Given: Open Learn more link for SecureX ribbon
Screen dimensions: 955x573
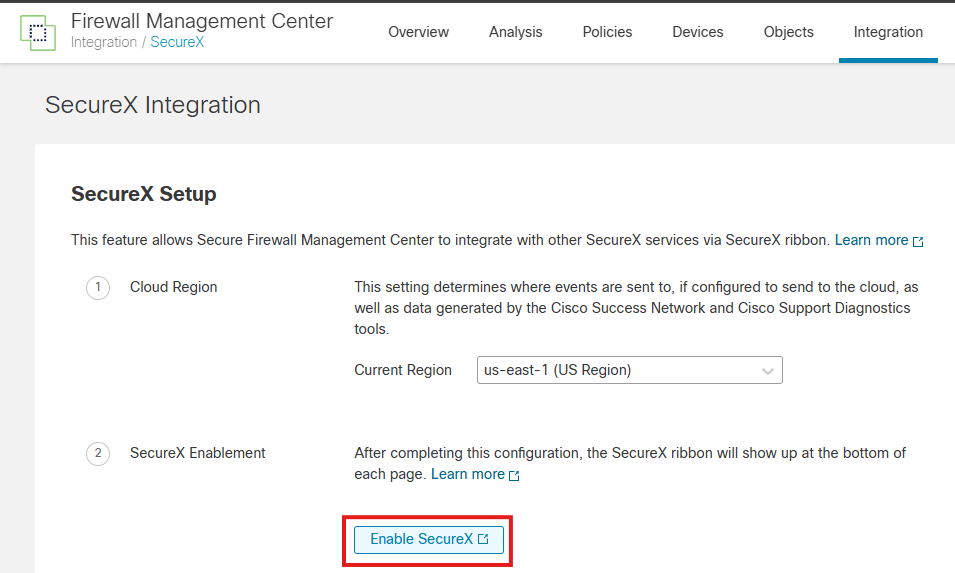Looking at the screenshot, I should 871,240.
